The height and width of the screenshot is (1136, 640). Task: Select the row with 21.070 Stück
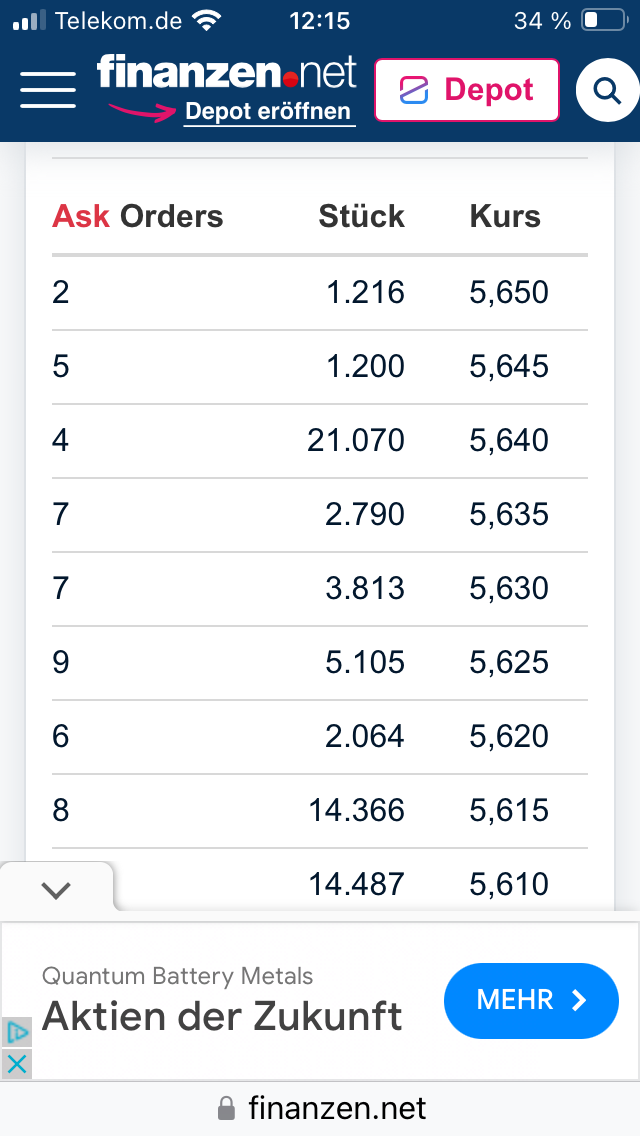(x=320, y=440)
